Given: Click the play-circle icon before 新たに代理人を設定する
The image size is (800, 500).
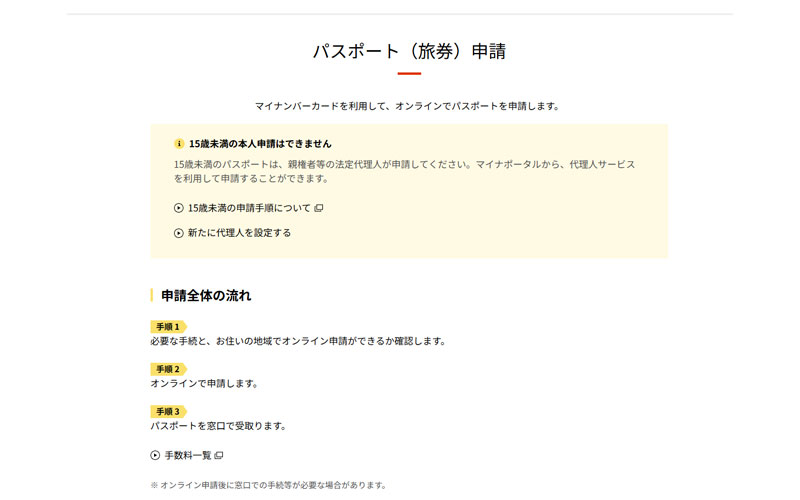Looking at the screenshot, I should (x=179, y=233).
